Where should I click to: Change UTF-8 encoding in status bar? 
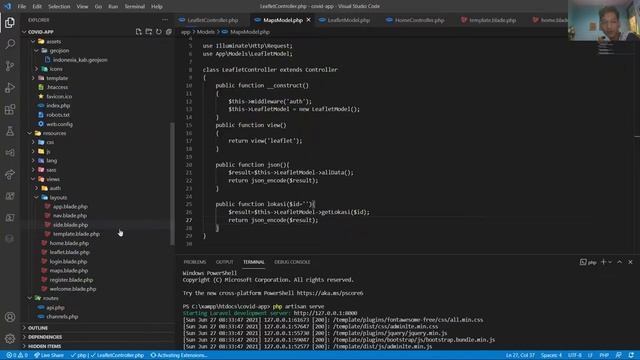(574, 356)
